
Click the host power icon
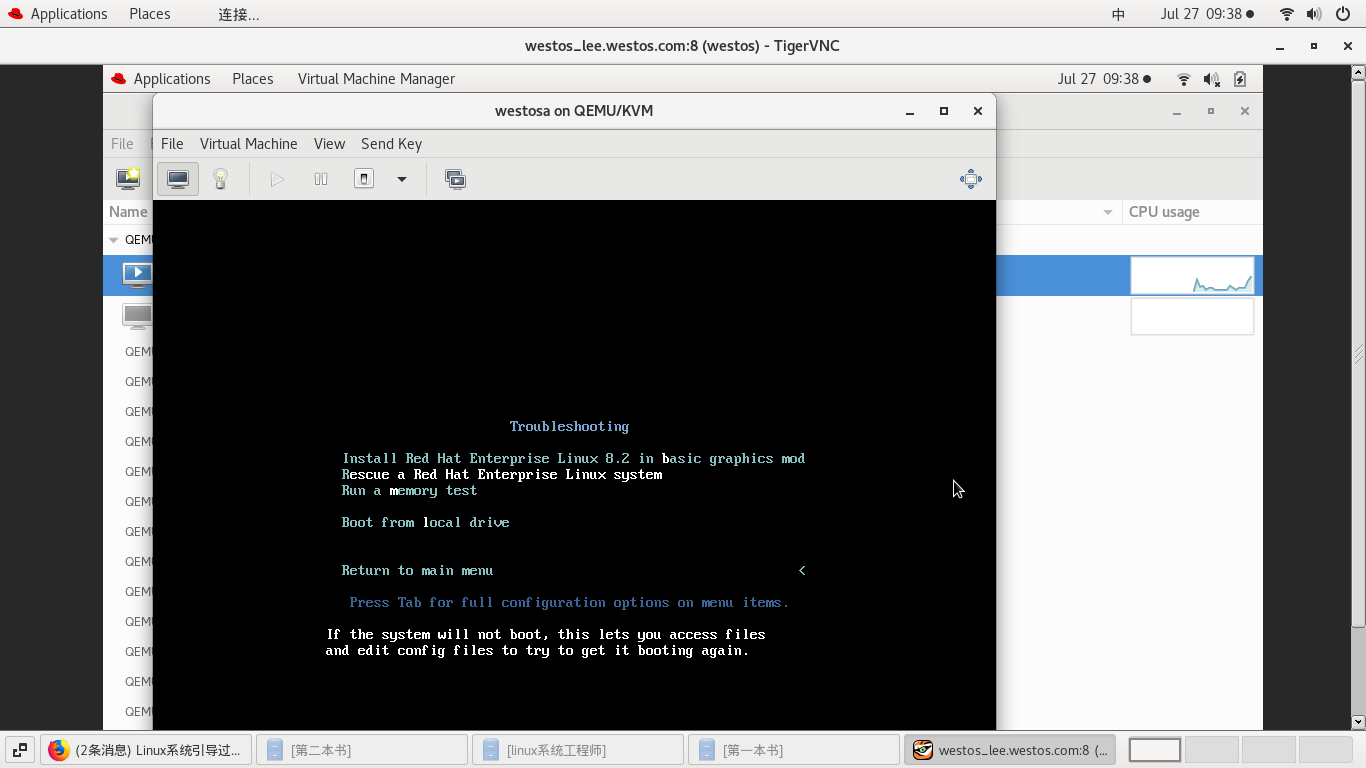point(1342,14)
